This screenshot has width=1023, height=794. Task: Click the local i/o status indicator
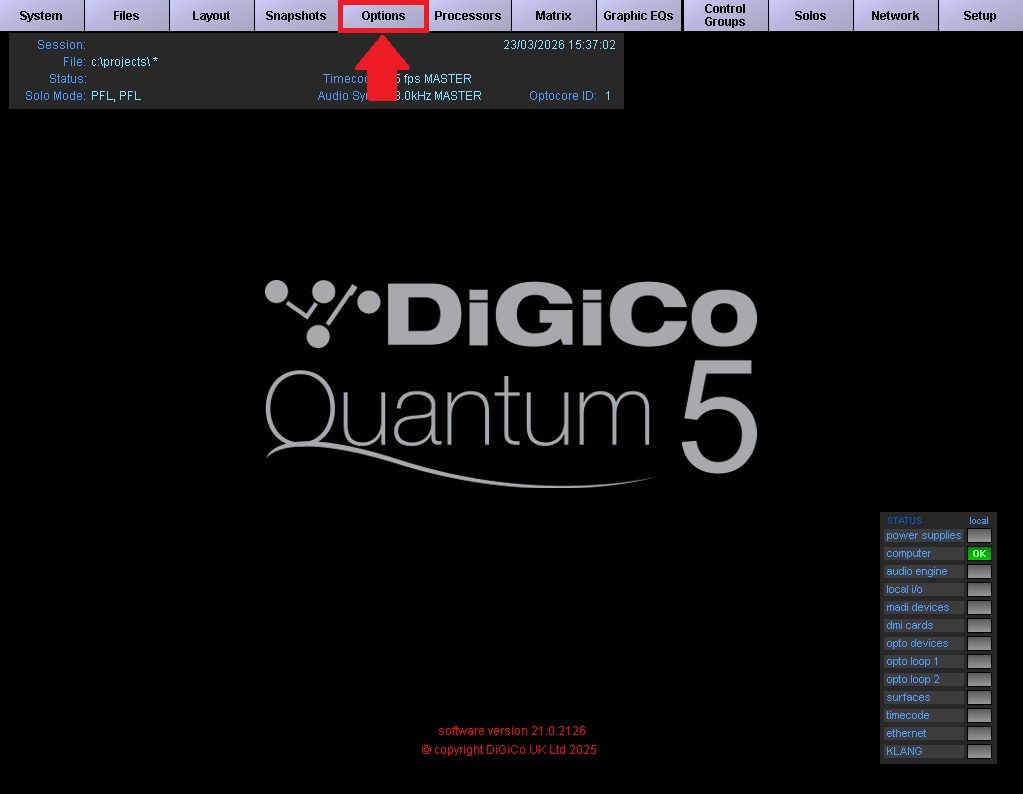coord(979,589)
